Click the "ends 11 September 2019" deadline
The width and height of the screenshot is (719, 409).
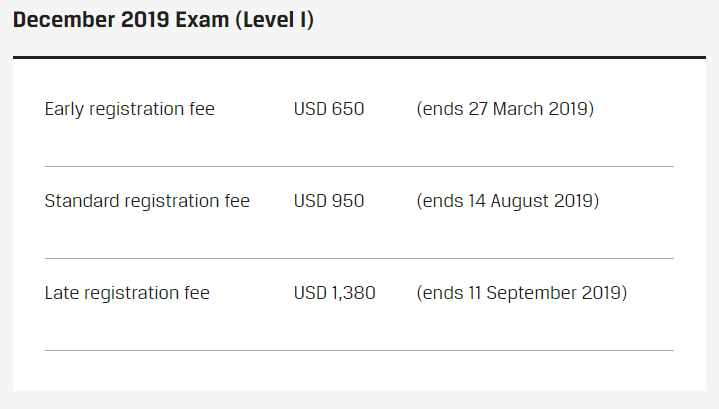point(521,293)
